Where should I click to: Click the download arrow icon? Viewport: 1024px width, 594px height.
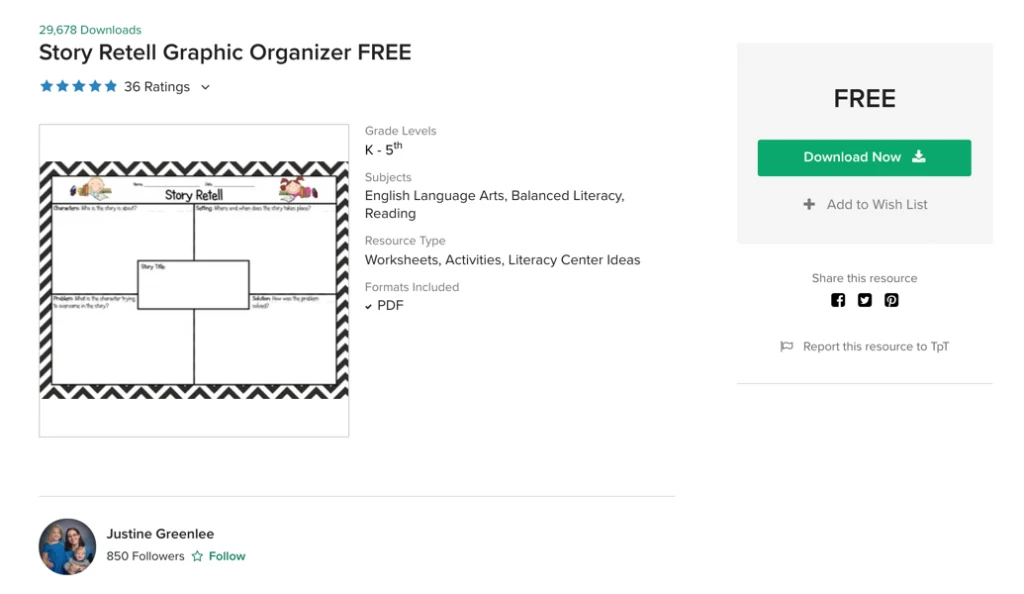coord(919,157)
